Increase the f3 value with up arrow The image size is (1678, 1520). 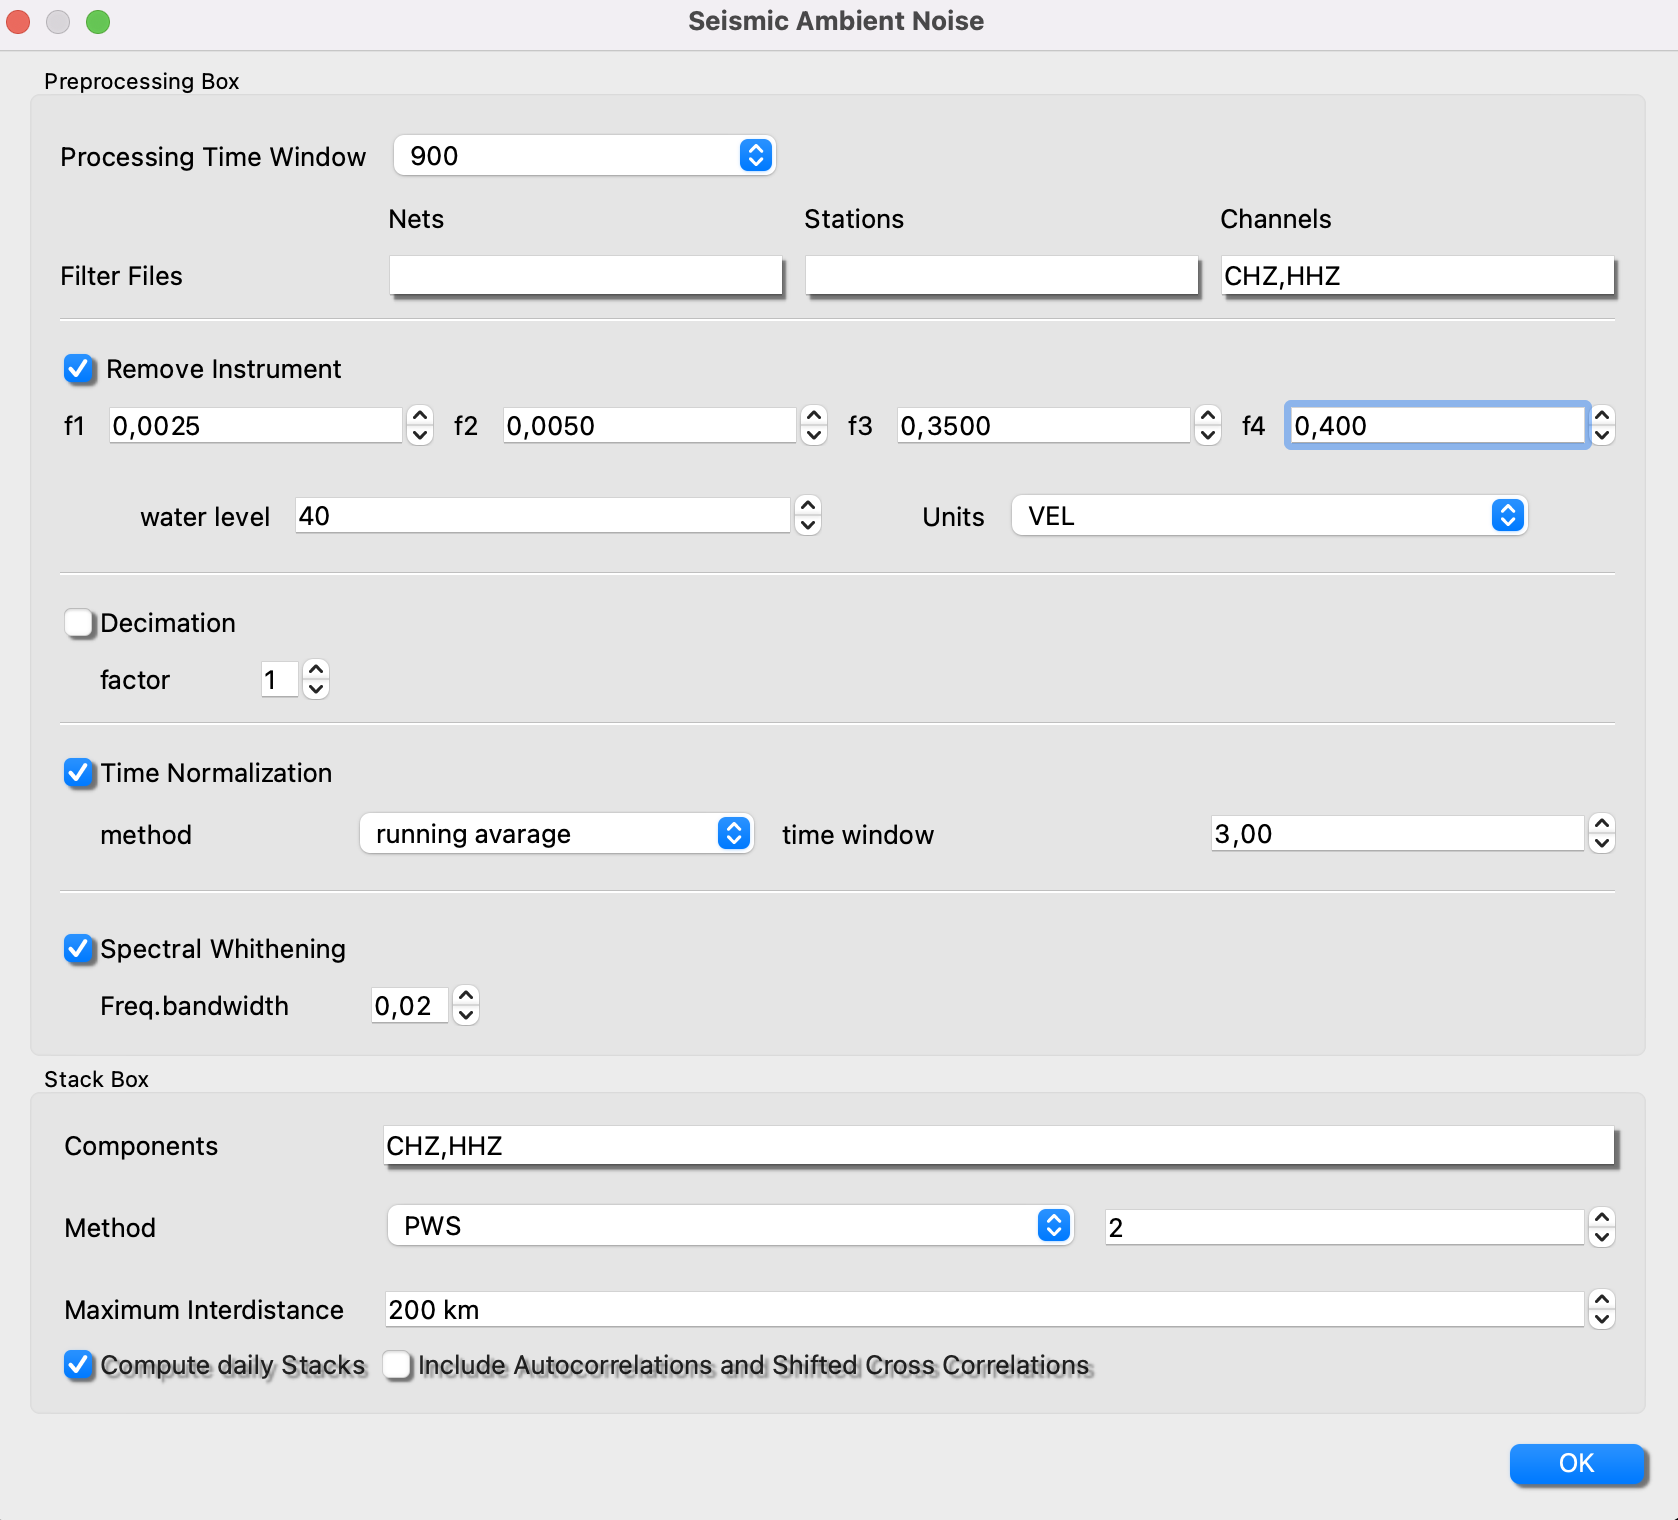tap(1208, 416)
